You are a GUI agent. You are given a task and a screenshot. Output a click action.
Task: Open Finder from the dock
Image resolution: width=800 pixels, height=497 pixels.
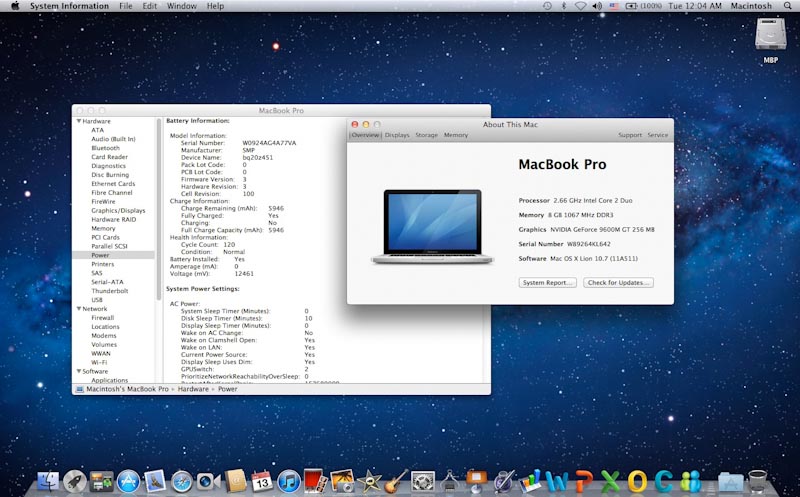pyautogui.click(x=47, y=481)
